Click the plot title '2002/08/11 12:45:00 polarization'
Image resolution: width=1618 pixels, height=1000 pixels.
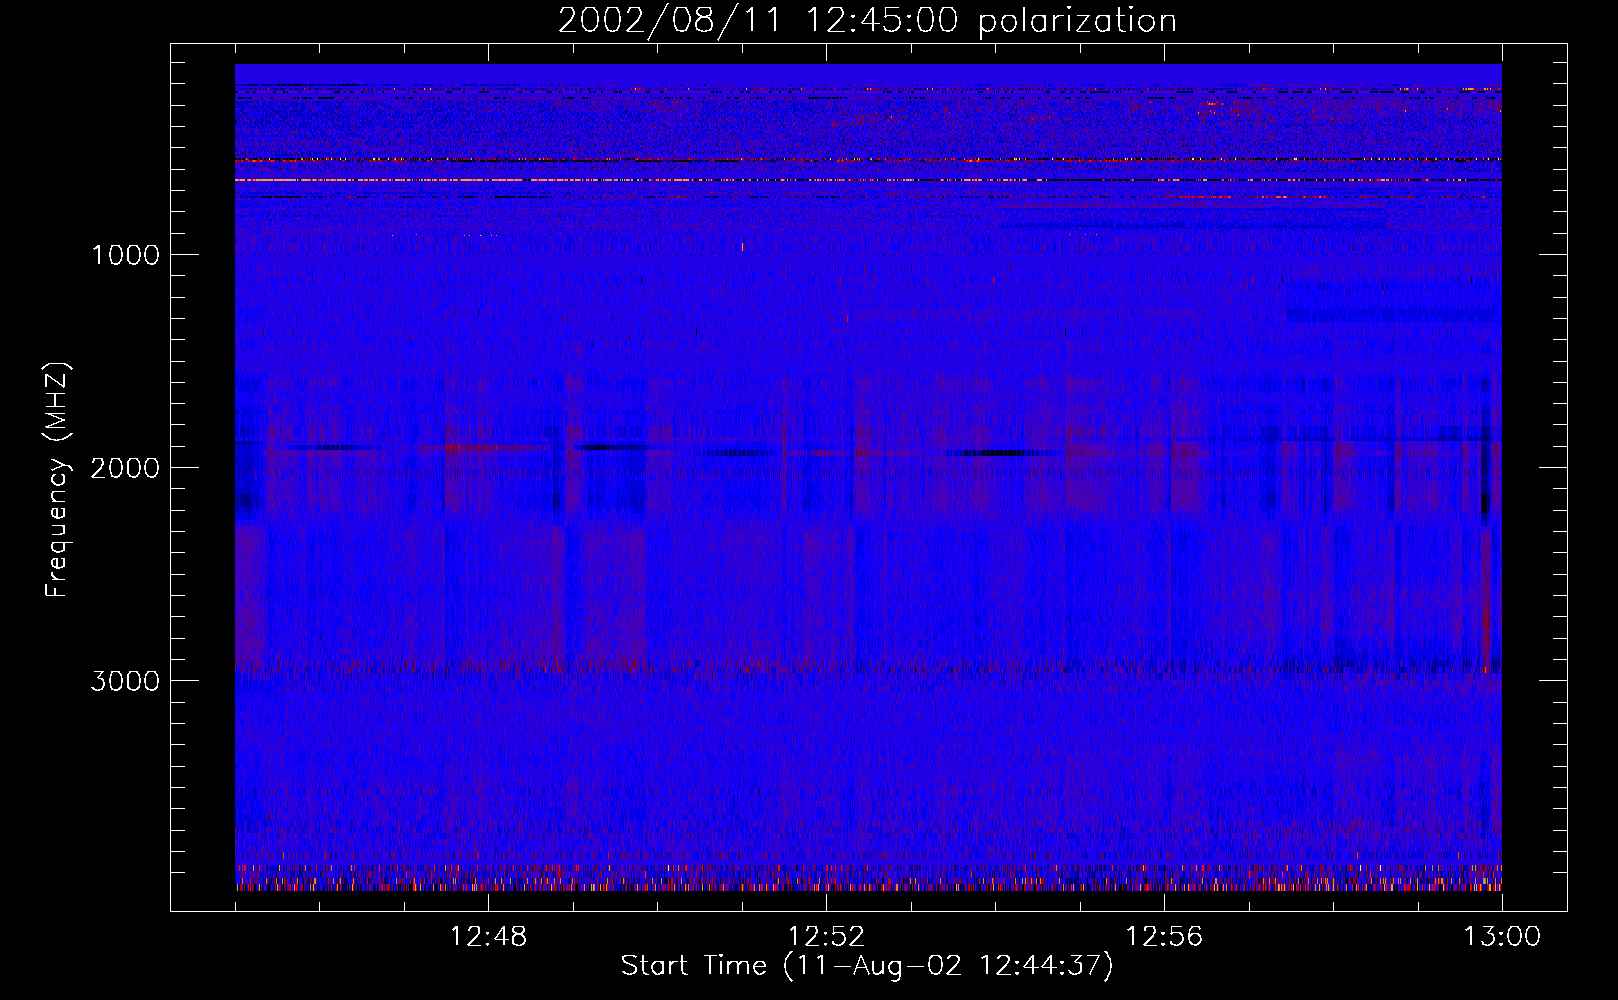867,21
